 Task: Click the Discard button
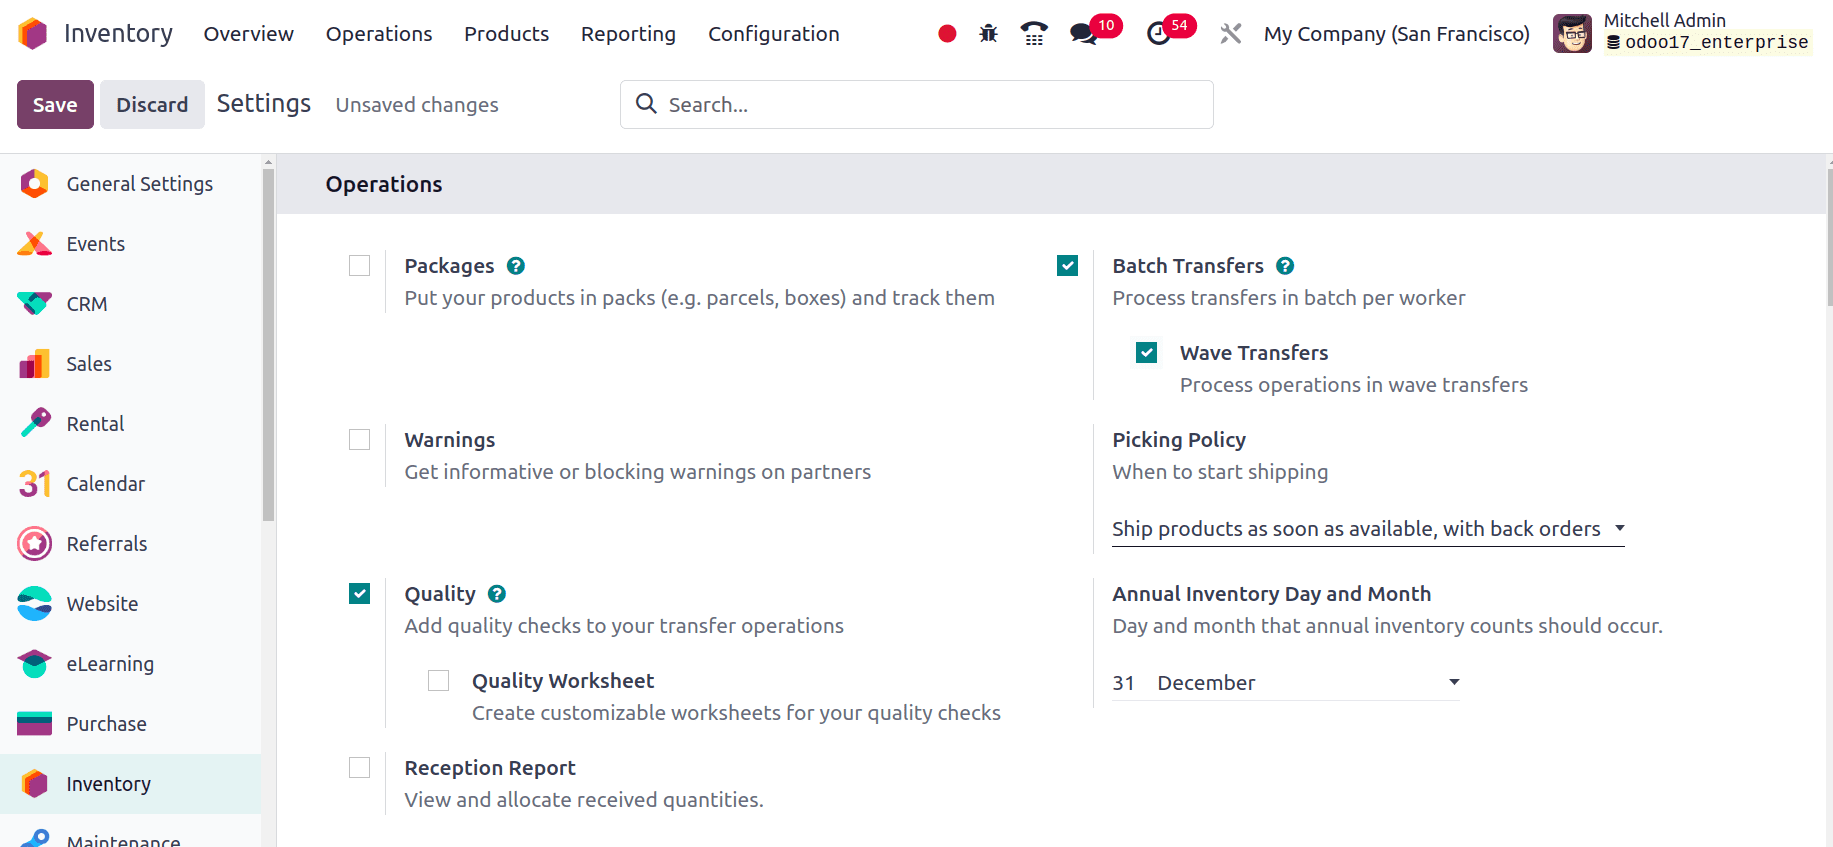point(152,105)
